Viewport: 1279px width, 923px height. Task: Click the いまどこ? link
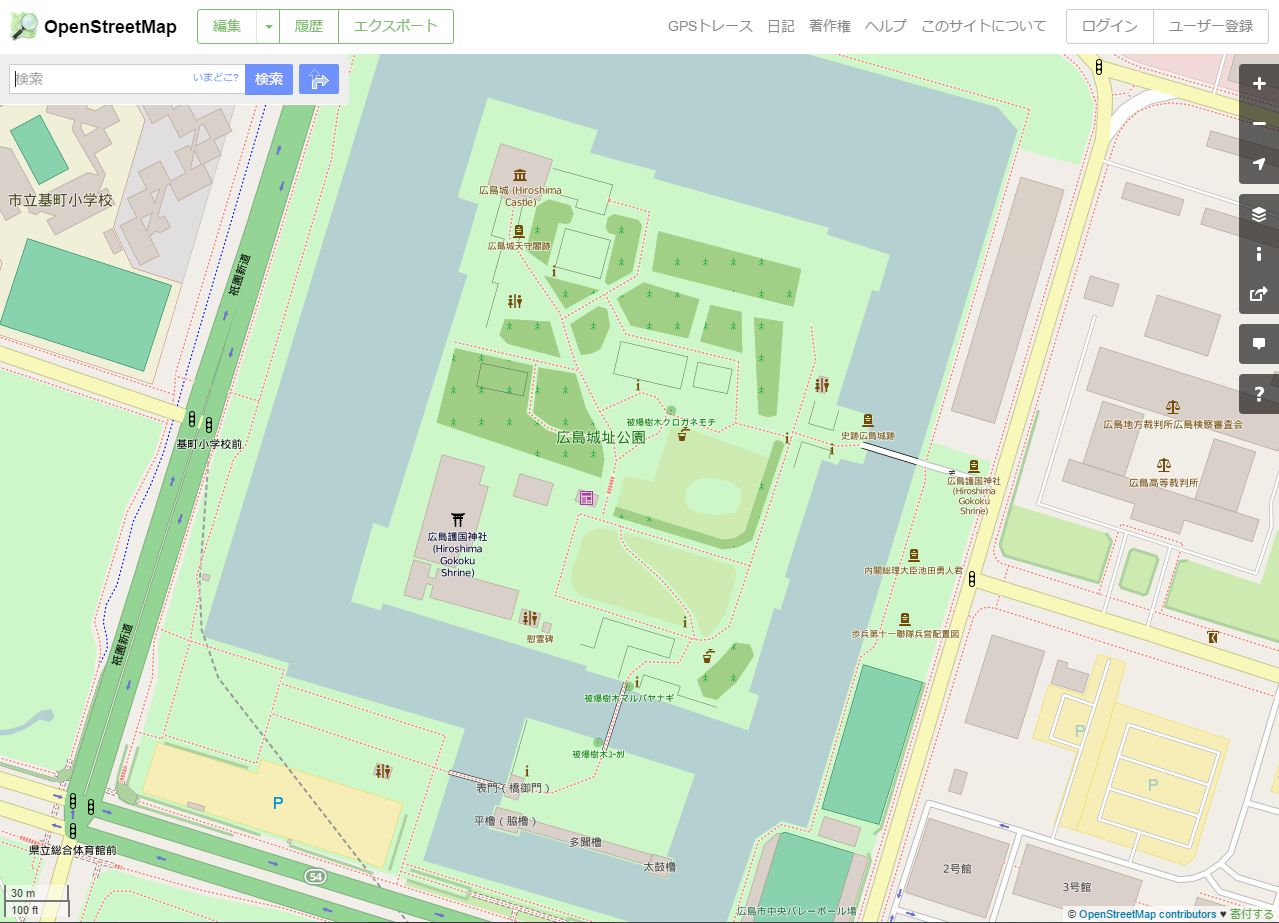pos(216,78)
